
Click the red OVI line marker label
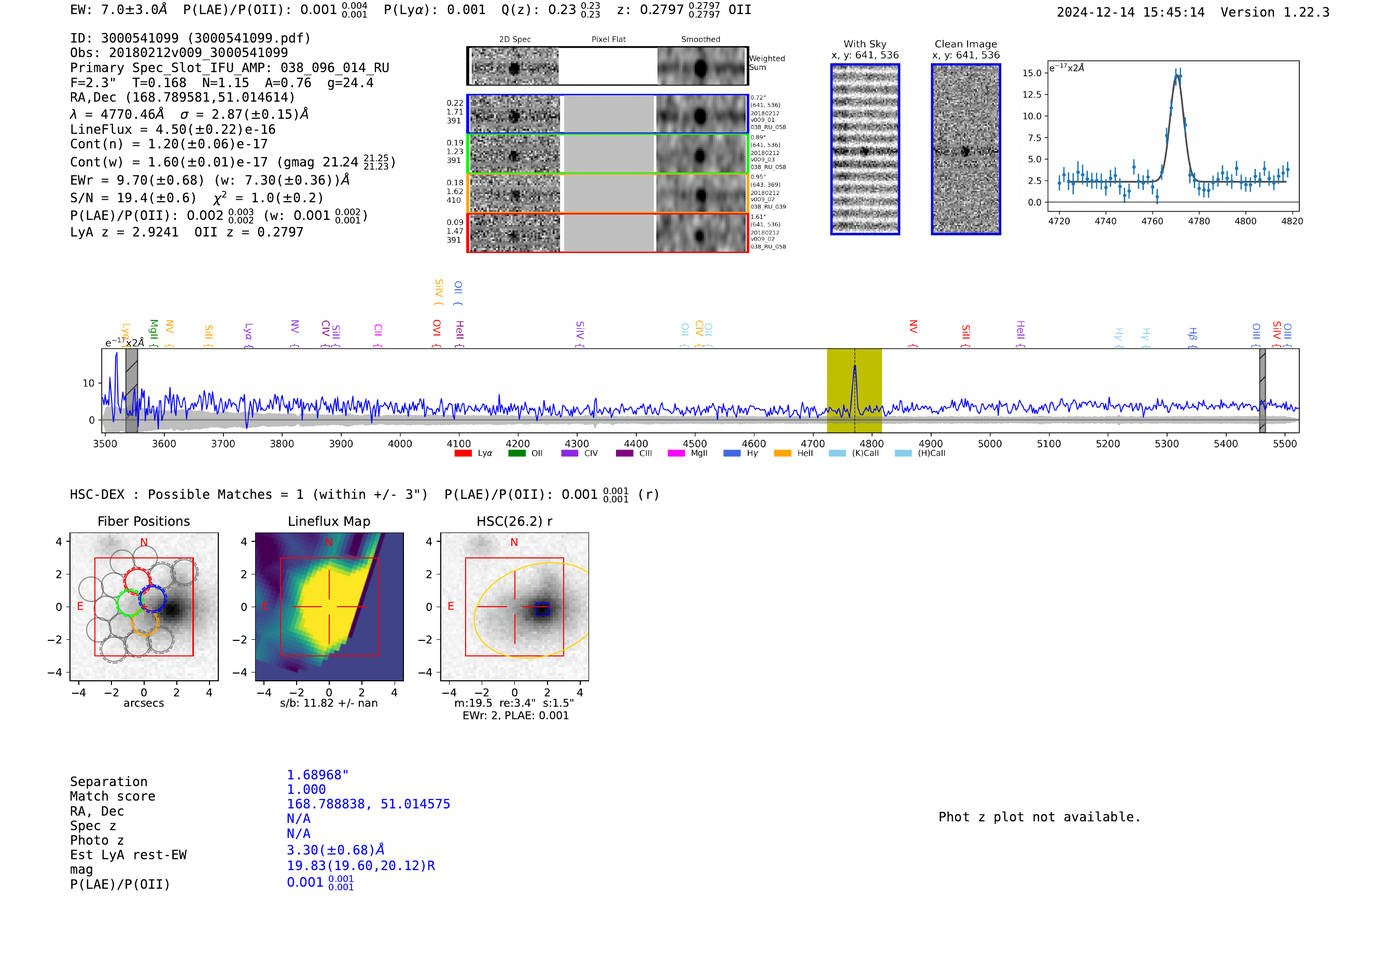click(x=437, y=328)
